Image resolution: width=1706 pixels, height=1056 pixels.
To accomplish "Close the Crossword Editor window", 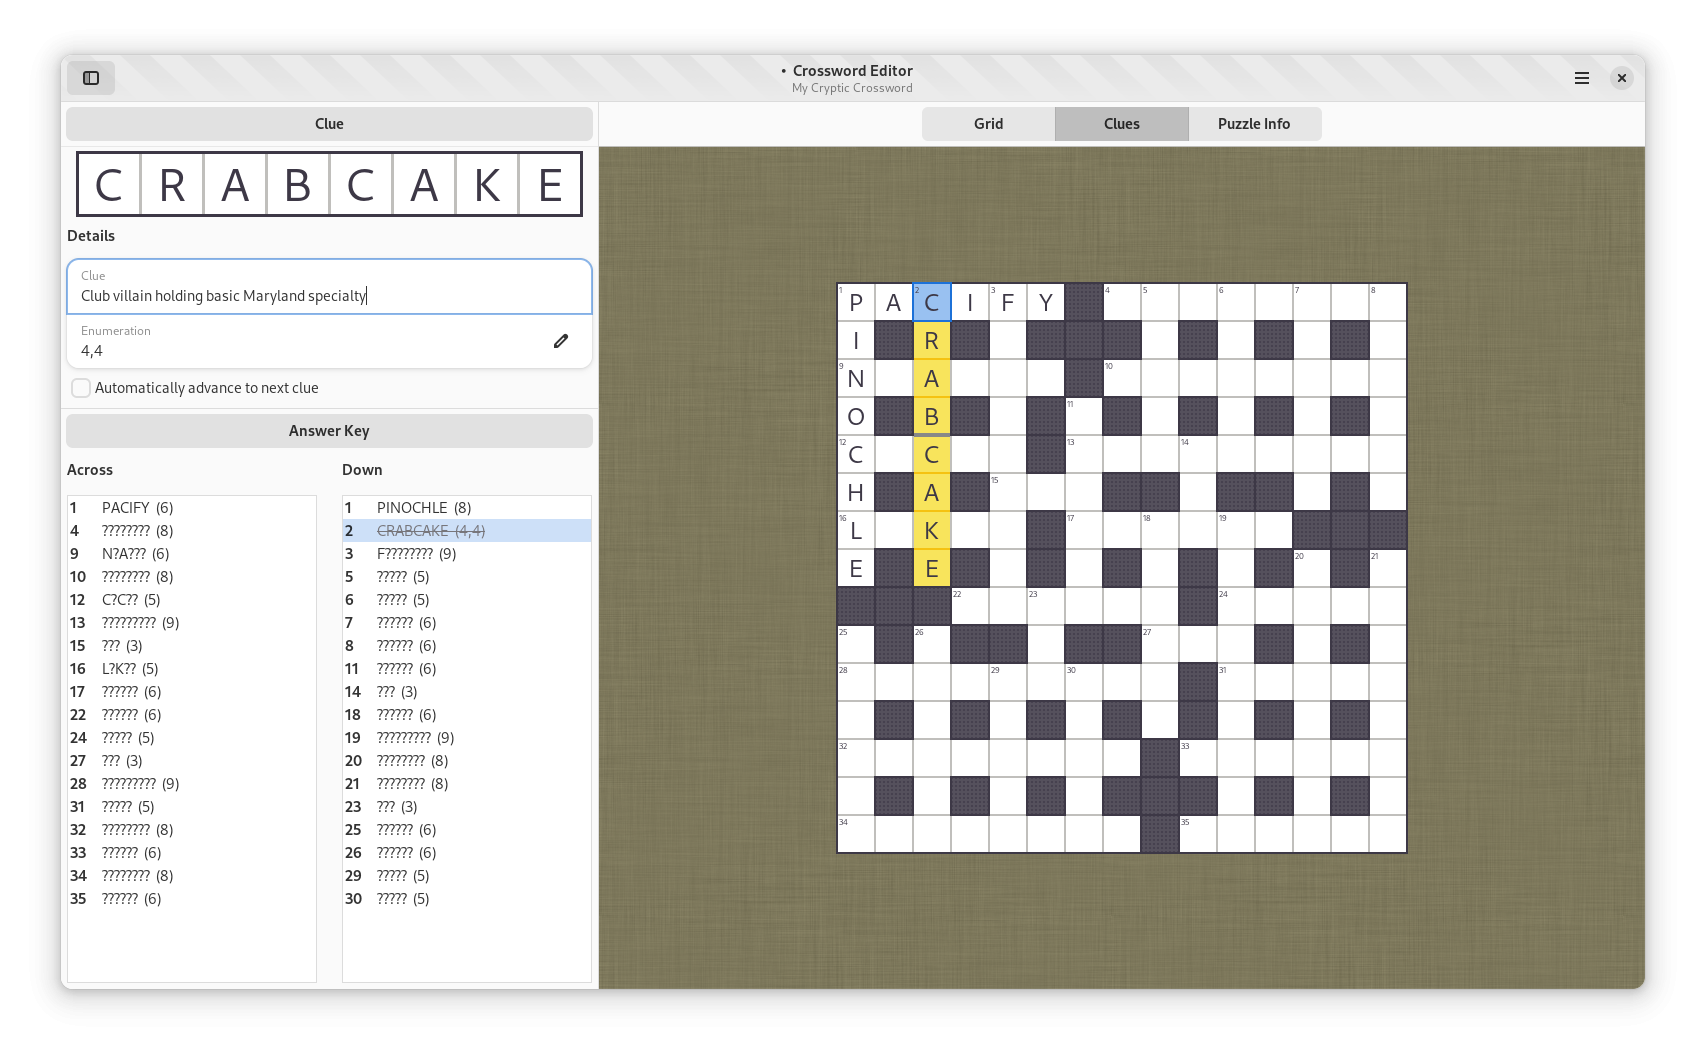I will point(1622,78).
